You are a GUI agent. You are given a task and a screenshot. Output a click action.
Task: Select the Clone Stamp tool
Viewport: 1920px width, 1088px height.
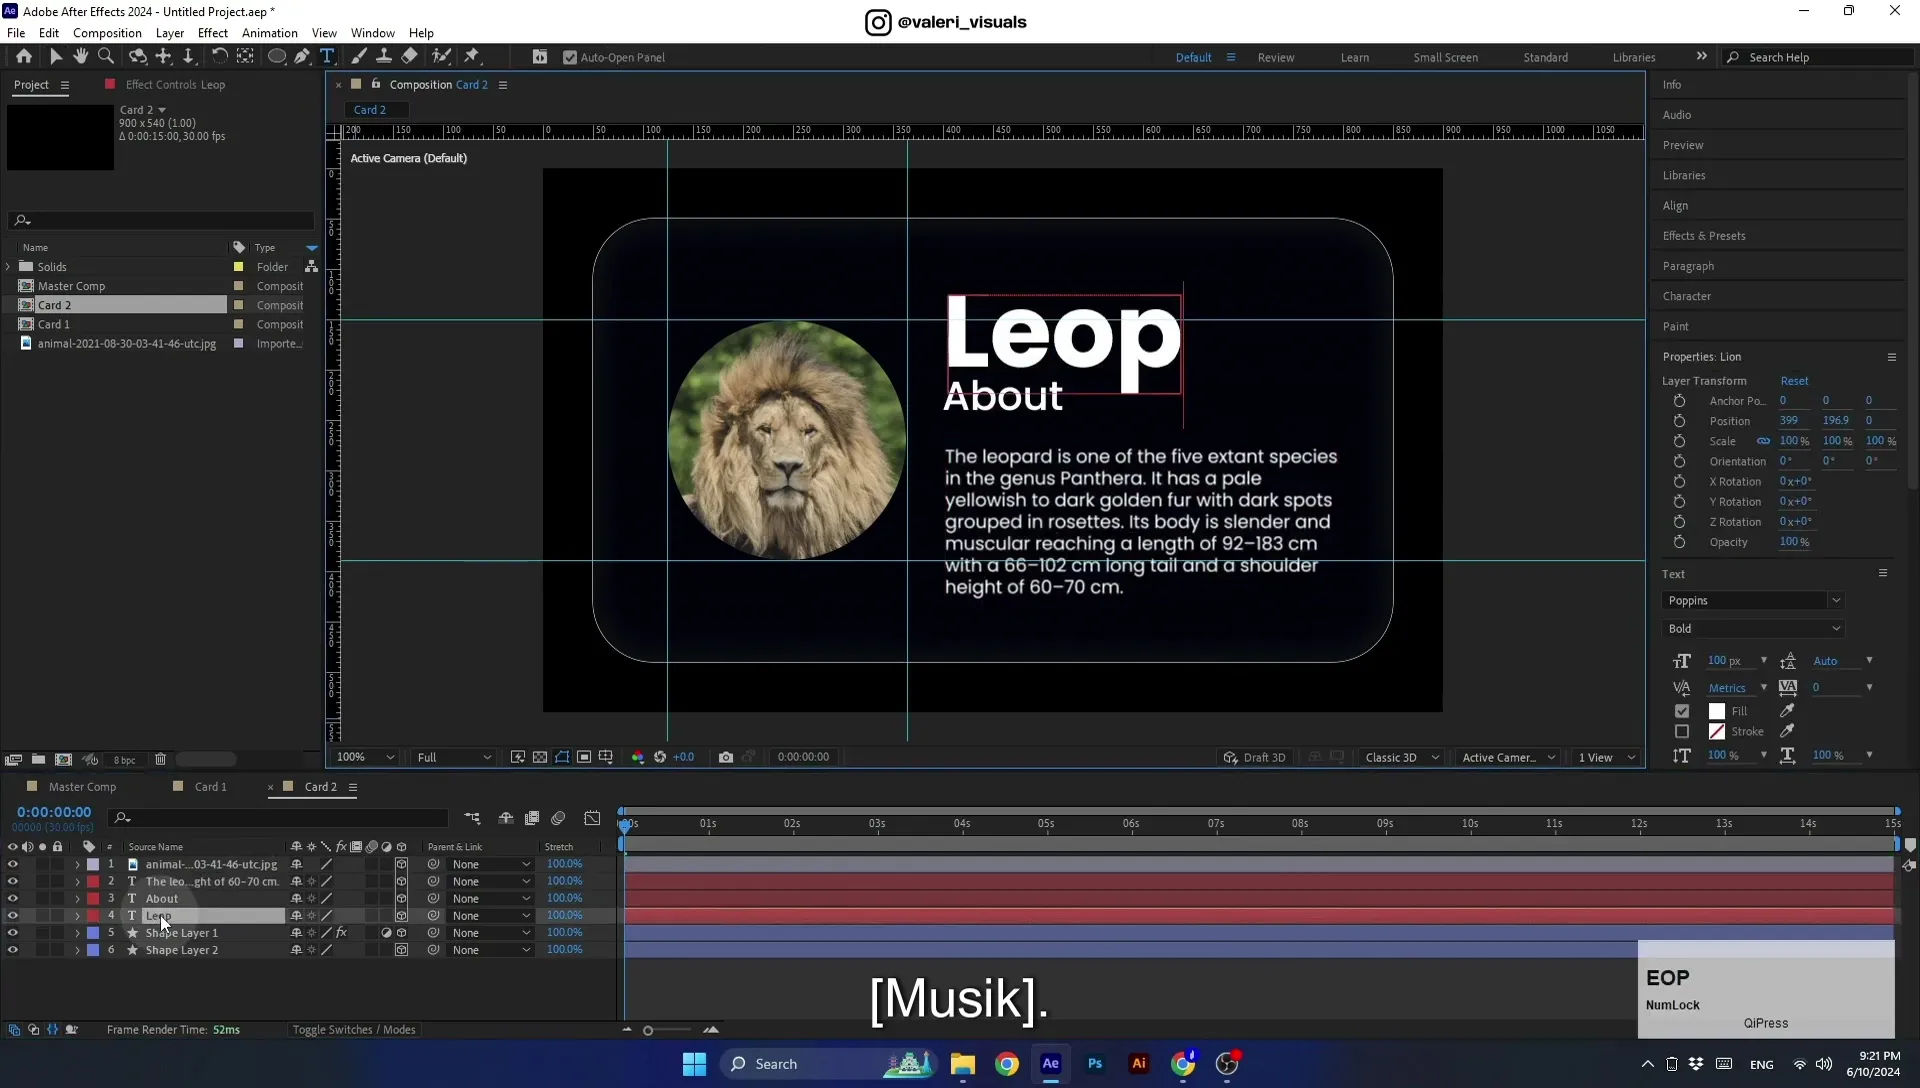[384, 57]
